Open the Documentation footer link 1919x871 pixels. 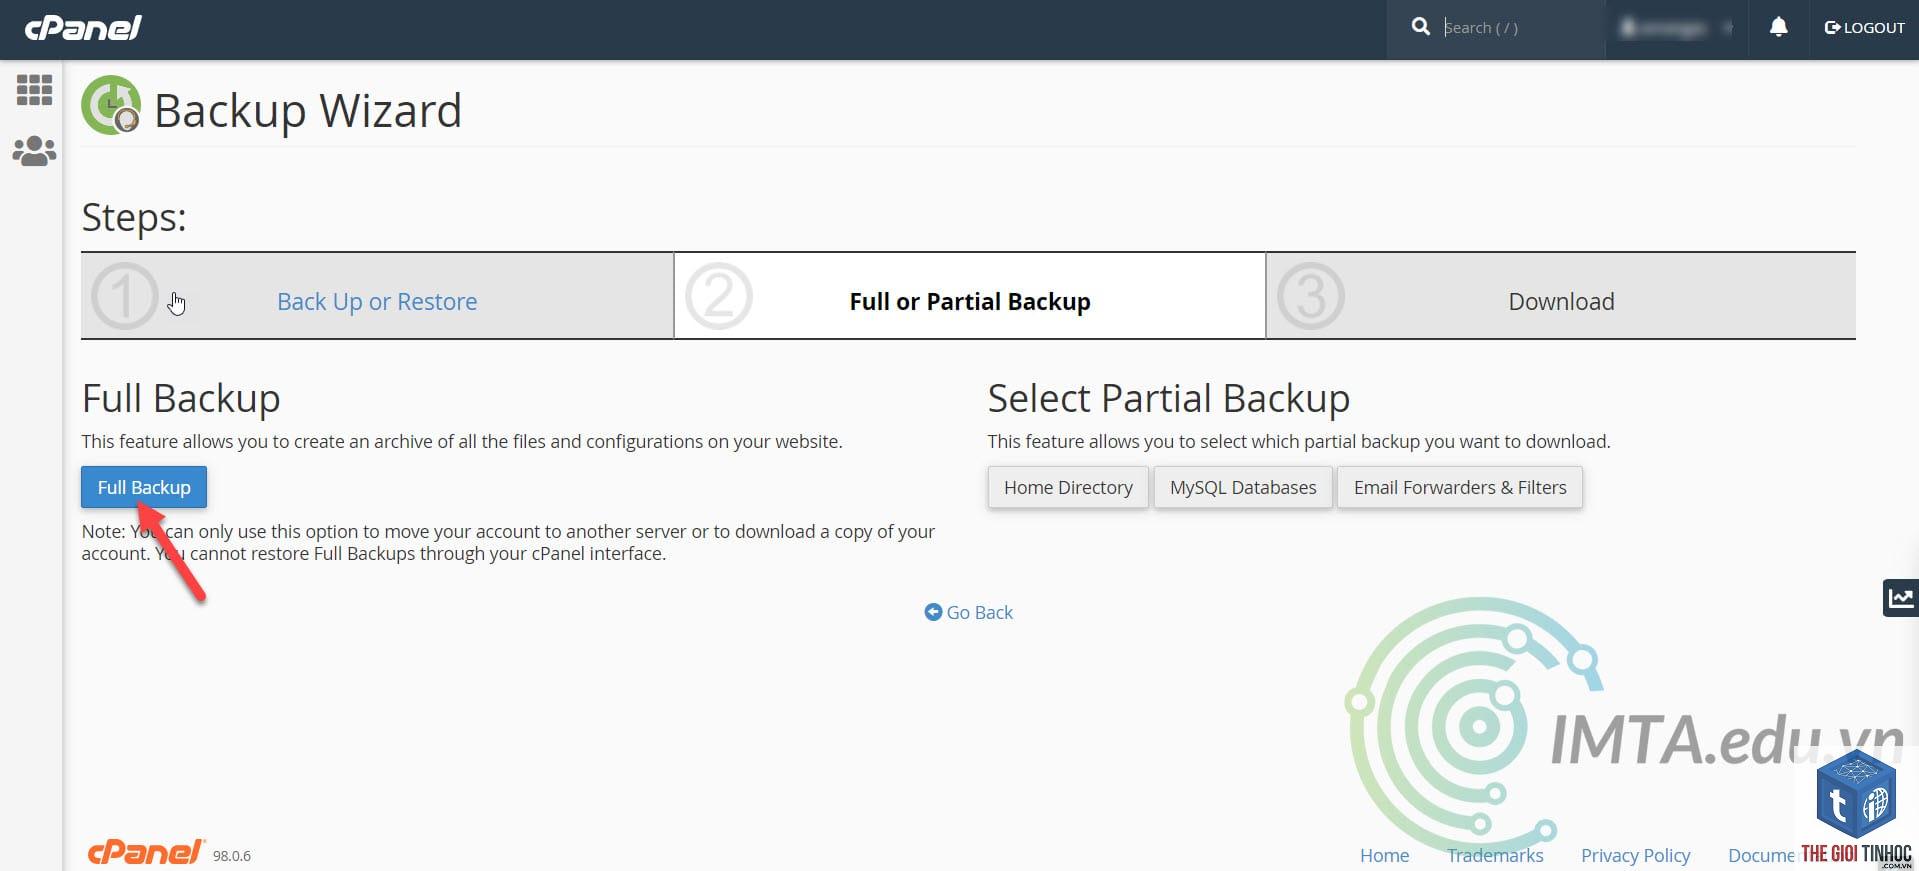pyautogui.click(x=1761, y=855)
